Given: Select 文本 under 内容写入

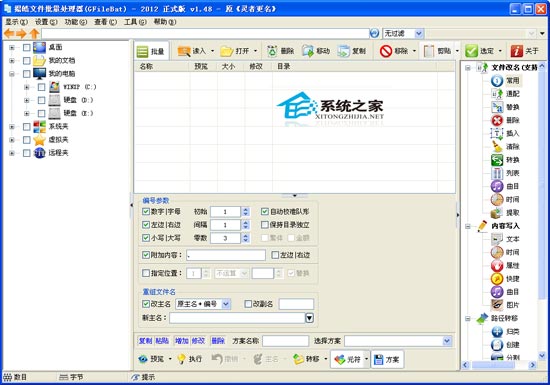Looking at the screenshot, I should 512,239.
